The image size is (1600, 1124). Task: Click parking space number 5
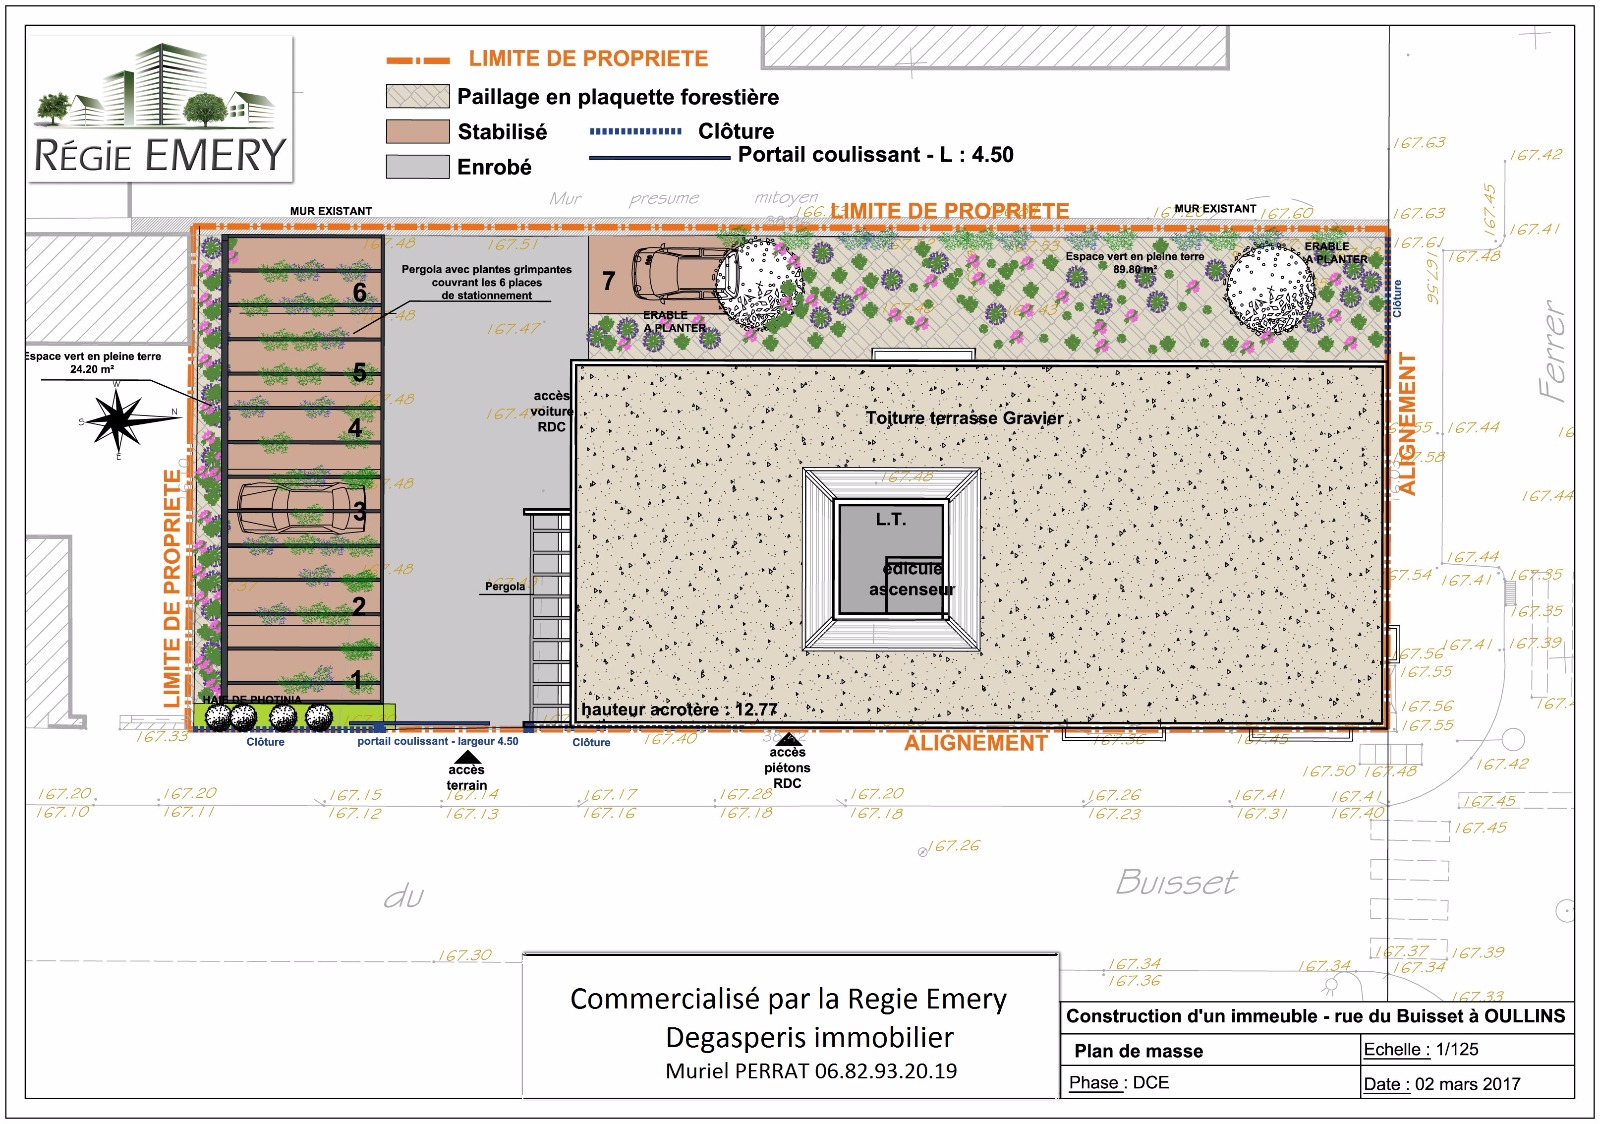click(x=359, y=372)
